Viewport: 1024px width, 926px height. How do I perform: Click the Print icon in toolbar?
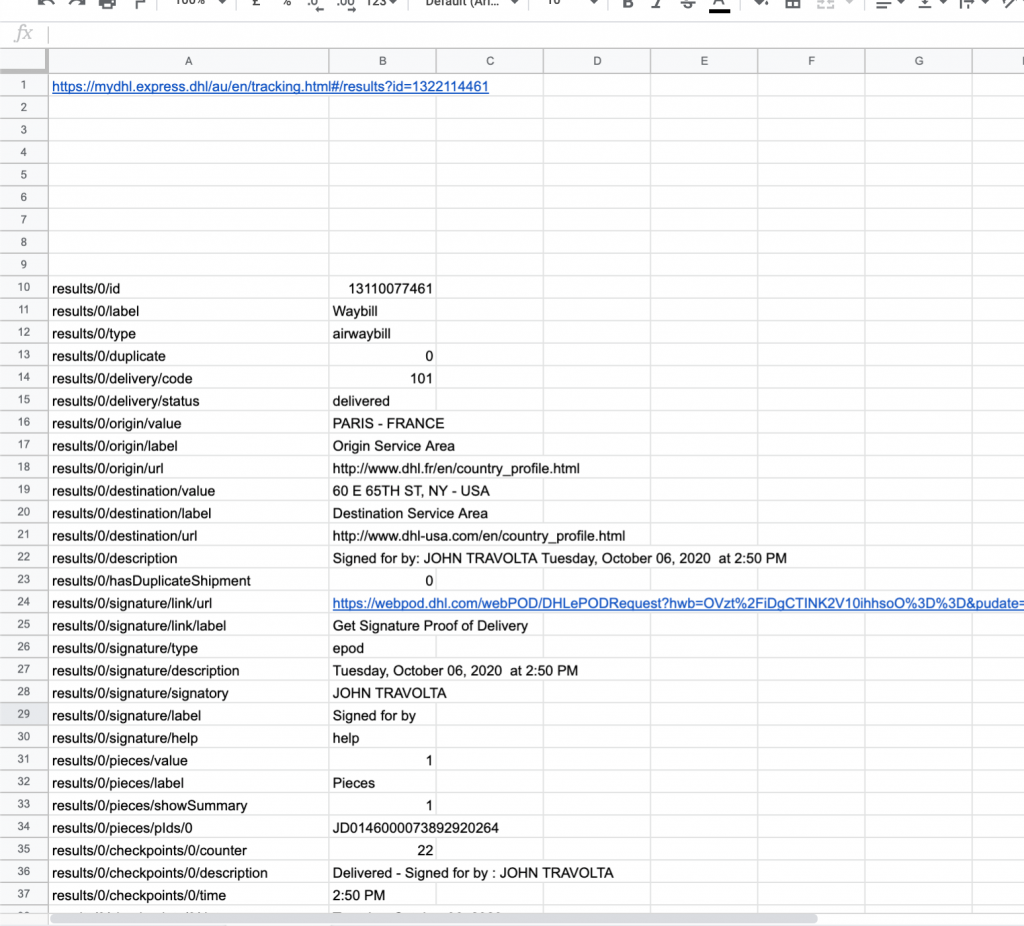click(x=109, y=4)
